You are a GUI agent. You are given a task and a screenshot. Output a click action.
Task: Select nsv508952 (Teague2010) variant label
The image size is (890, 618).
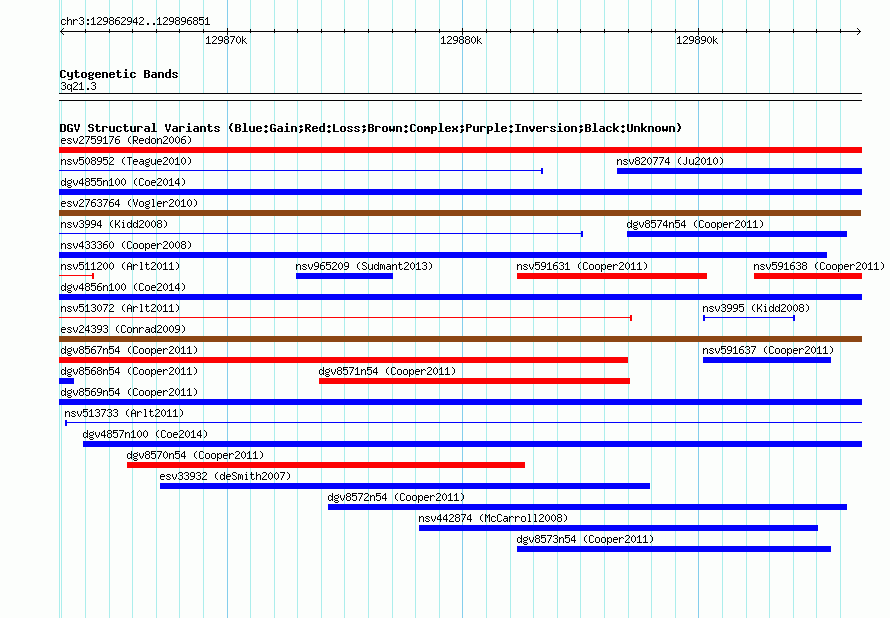pos(126,161)
